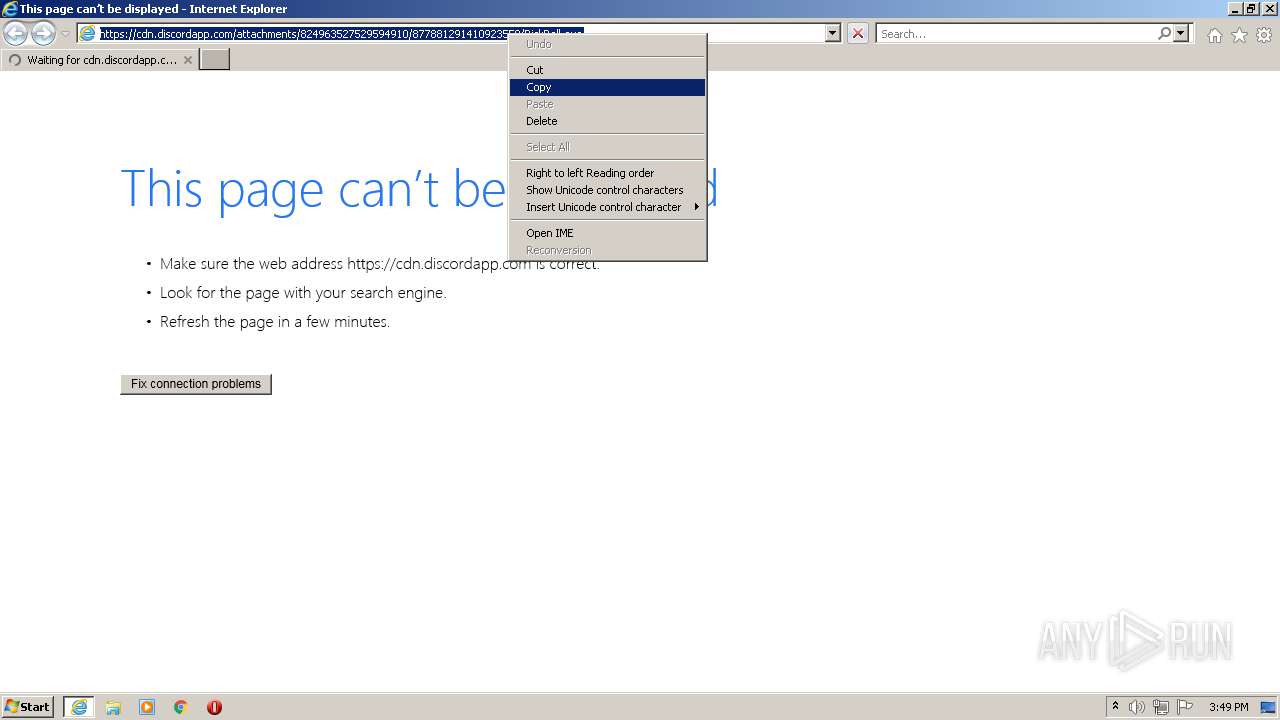The width and height of the screenshot is (1280, 720).
Task: Choose Delete from the context menu
Action: tap(607, 121)
